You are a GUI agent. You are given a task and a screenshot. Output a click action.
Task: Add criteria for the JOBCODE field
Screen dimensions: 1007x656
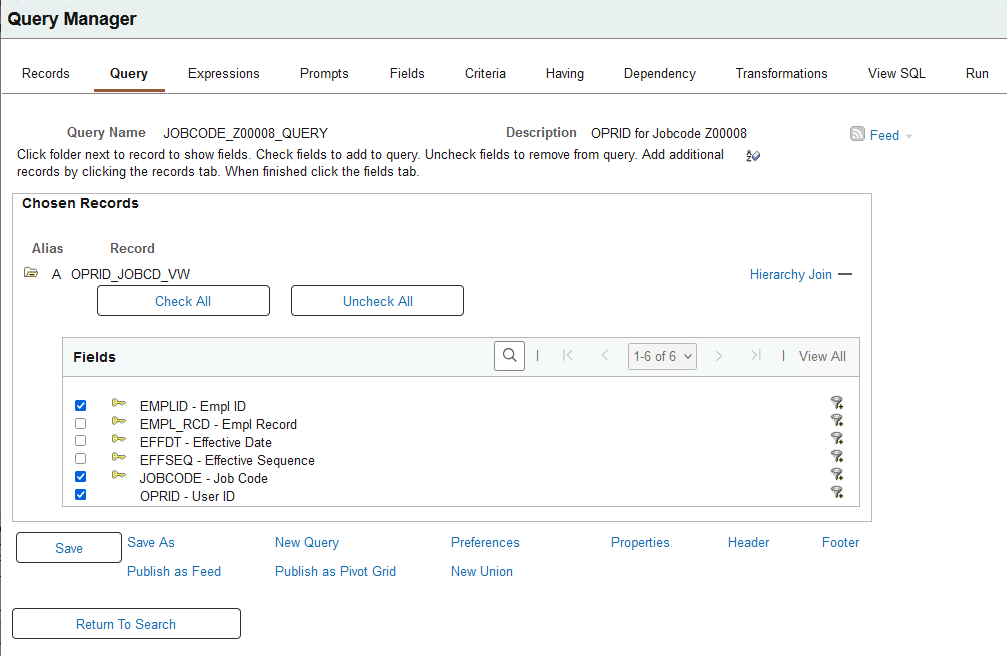click(837, 474)
